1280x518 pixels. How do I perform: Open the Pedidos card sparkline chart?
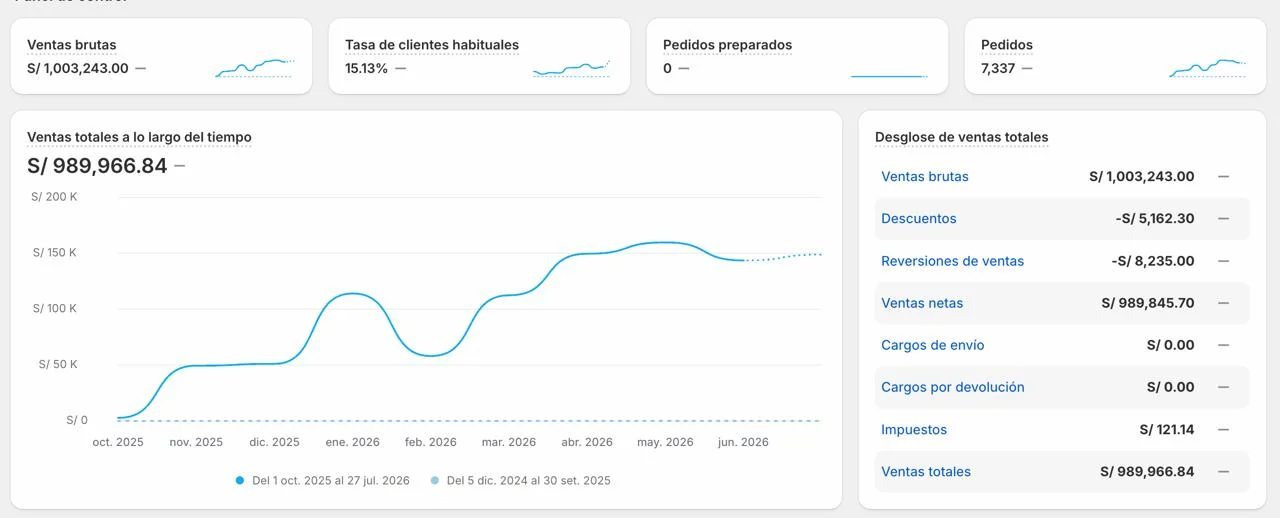click(1209, 68)
